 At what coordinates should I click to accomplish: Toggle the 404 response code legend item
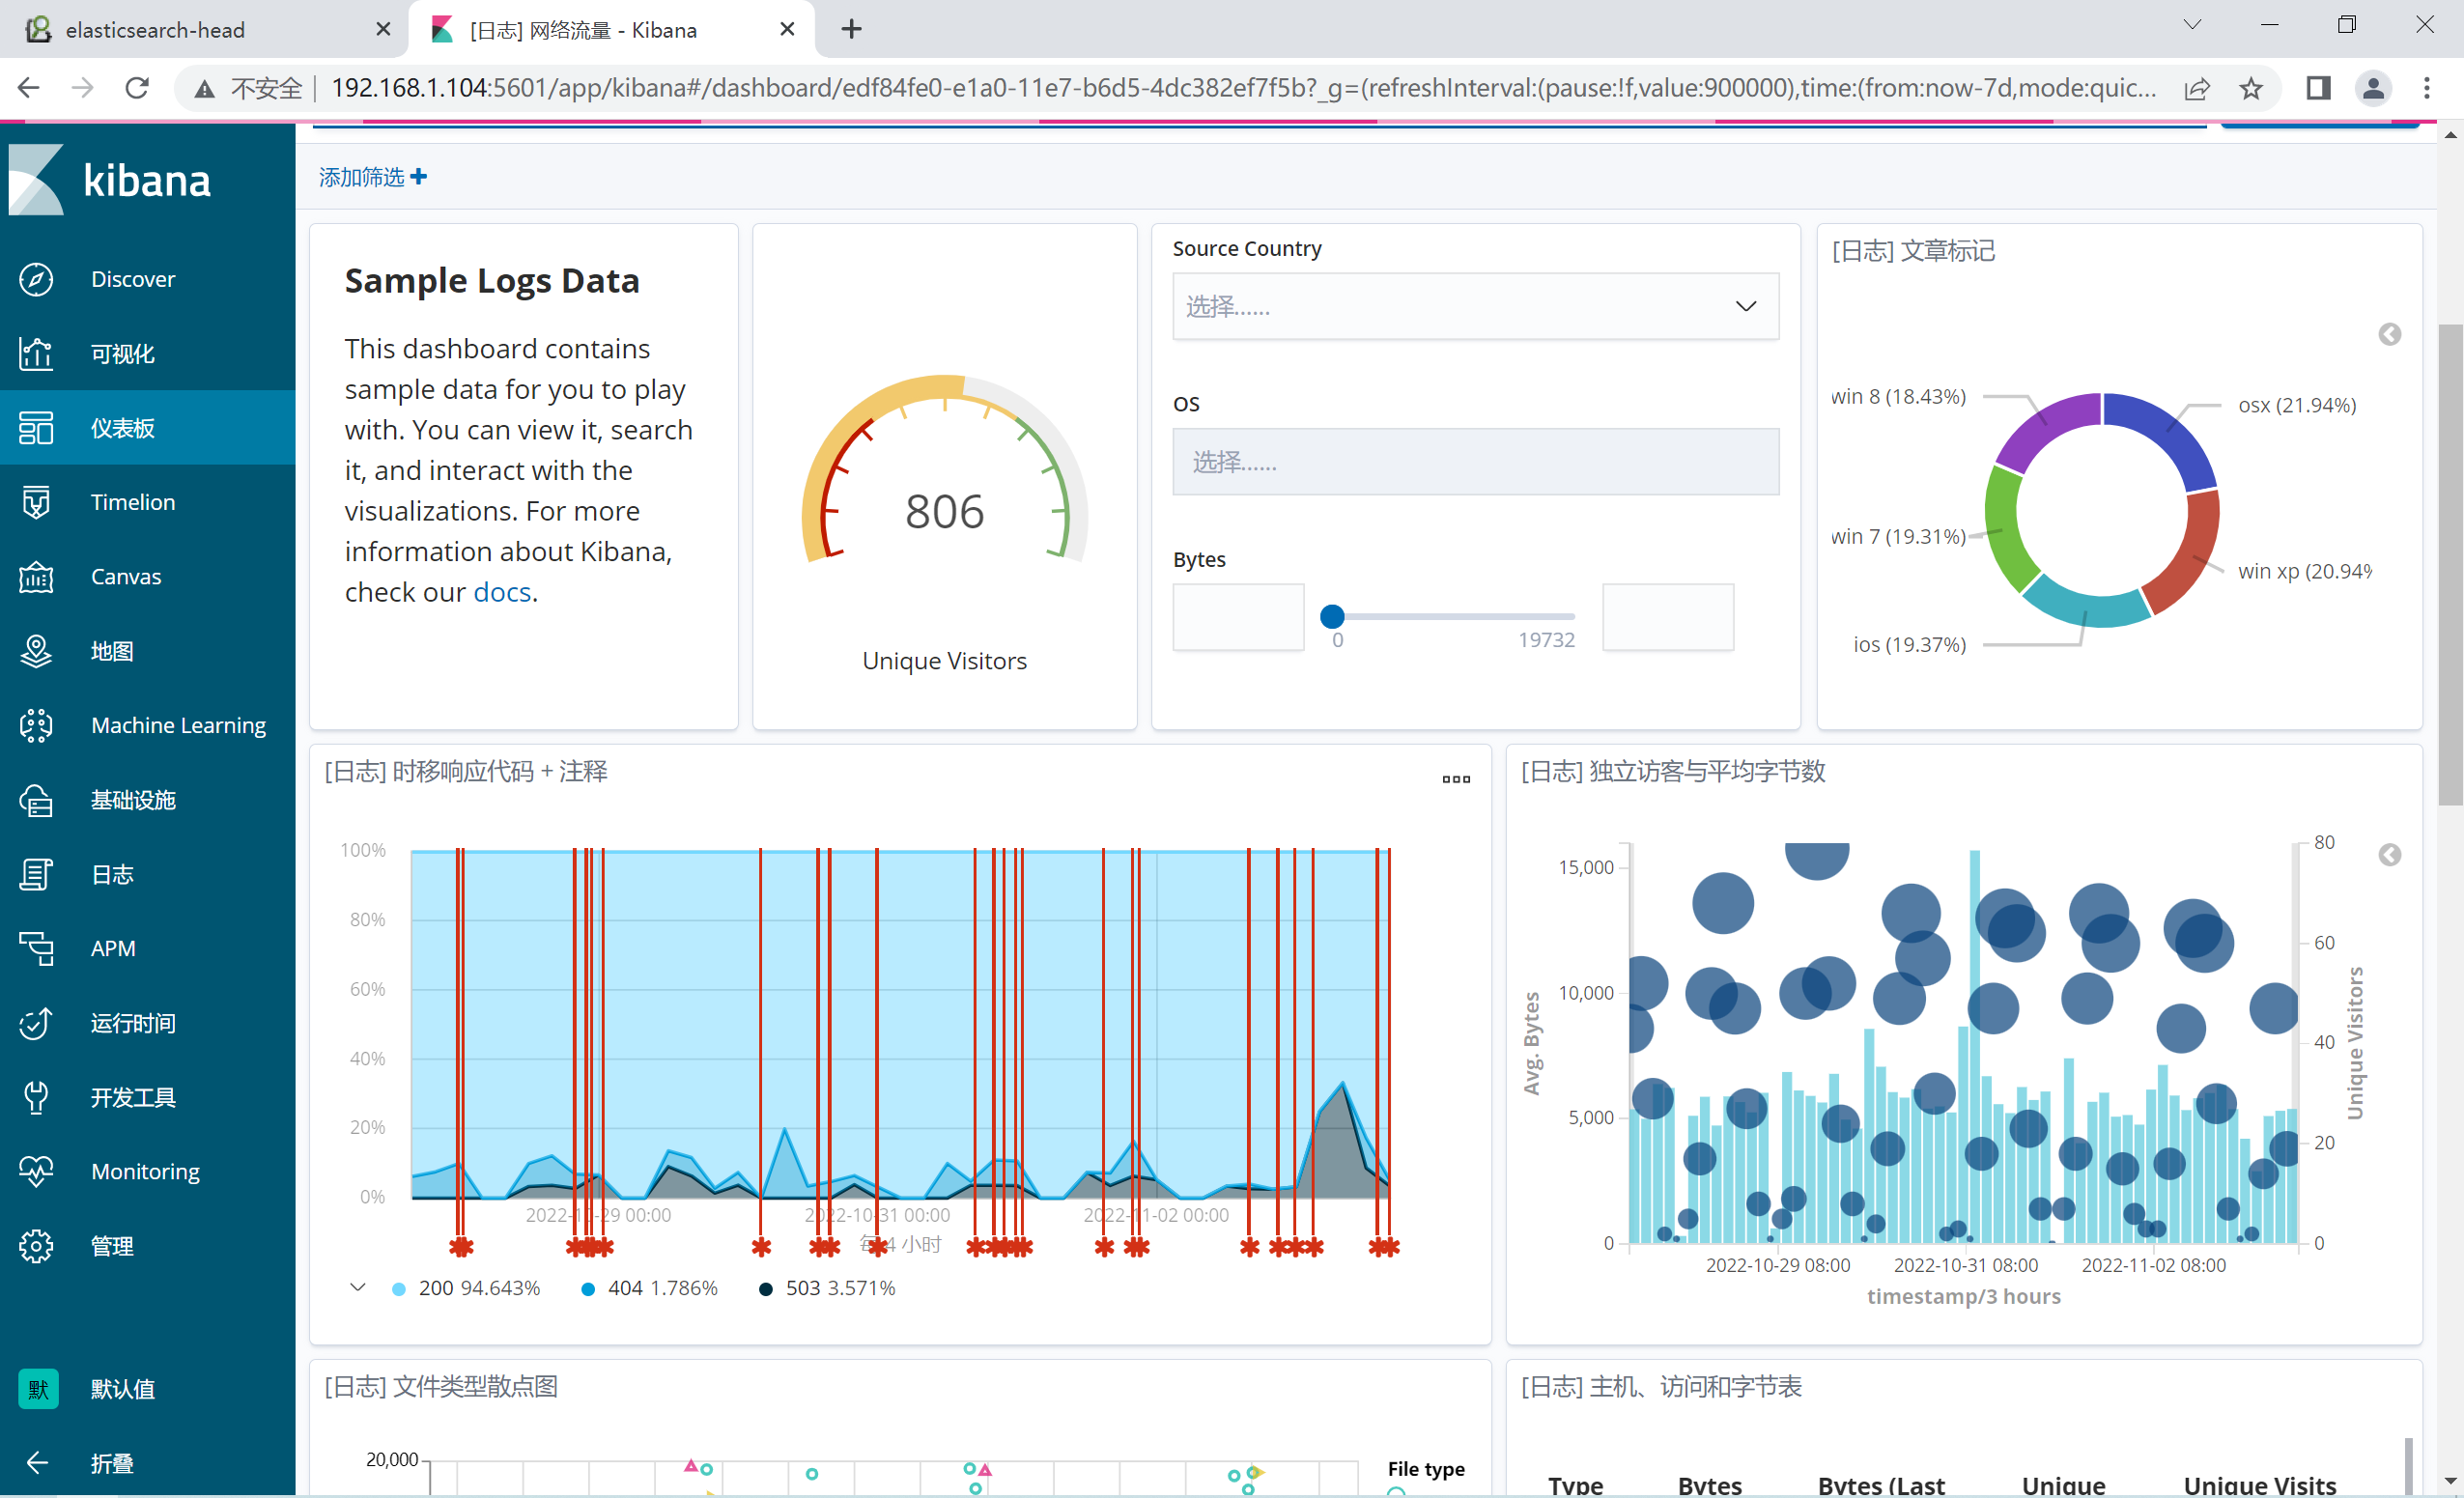click(x=650, y=1288)
